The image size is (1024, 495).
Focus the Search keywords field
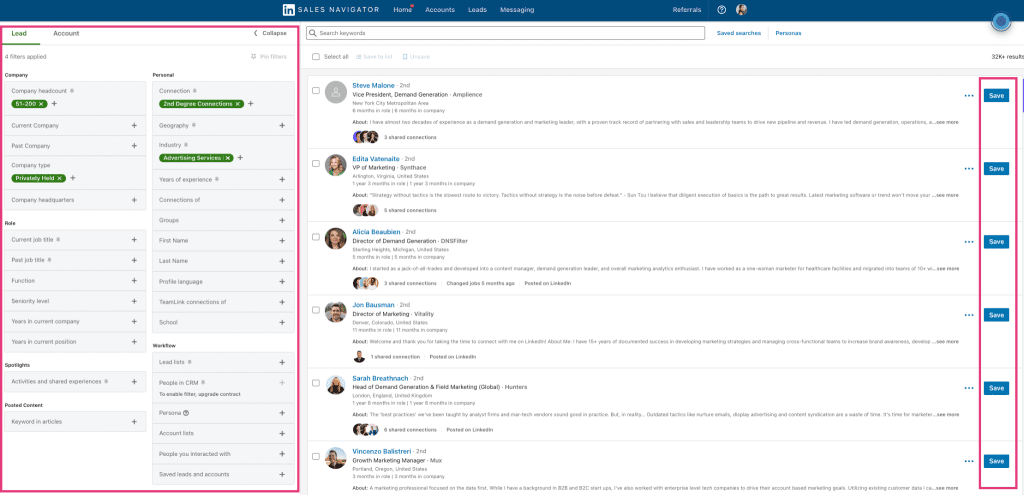pos(505,33)
